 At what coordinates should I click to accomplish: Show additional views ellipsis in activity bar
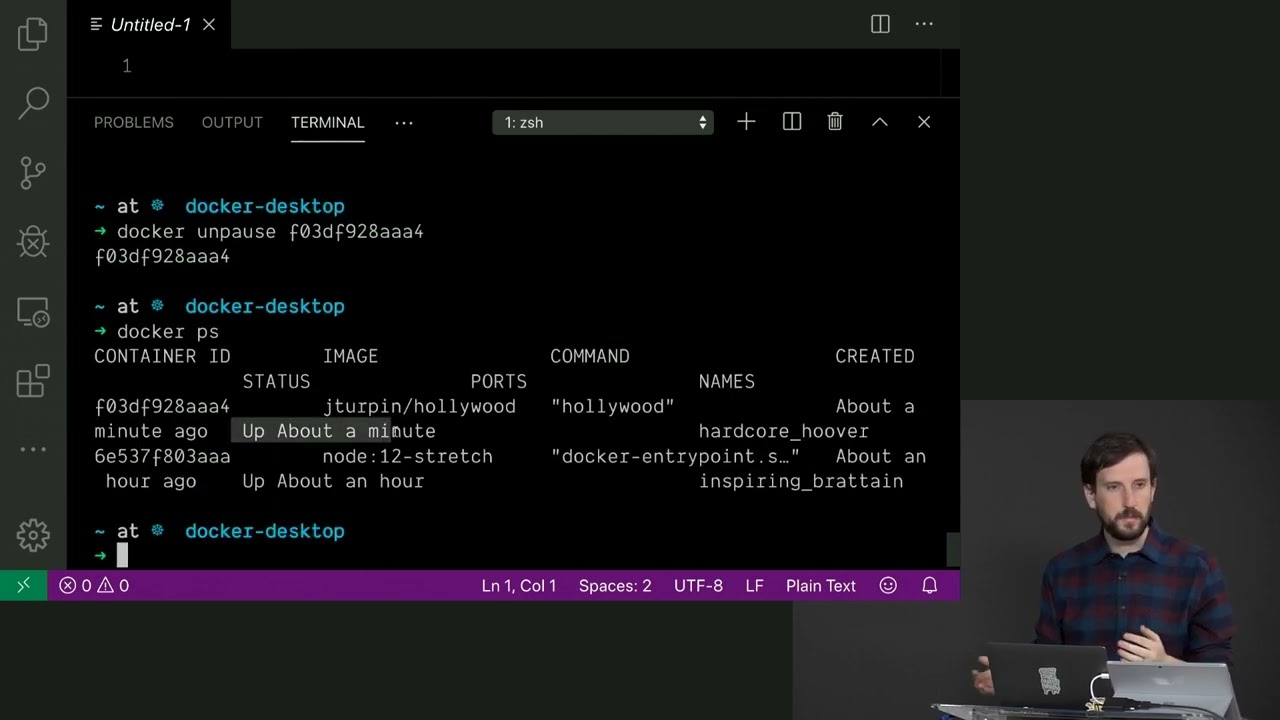(x=33, y=449)
